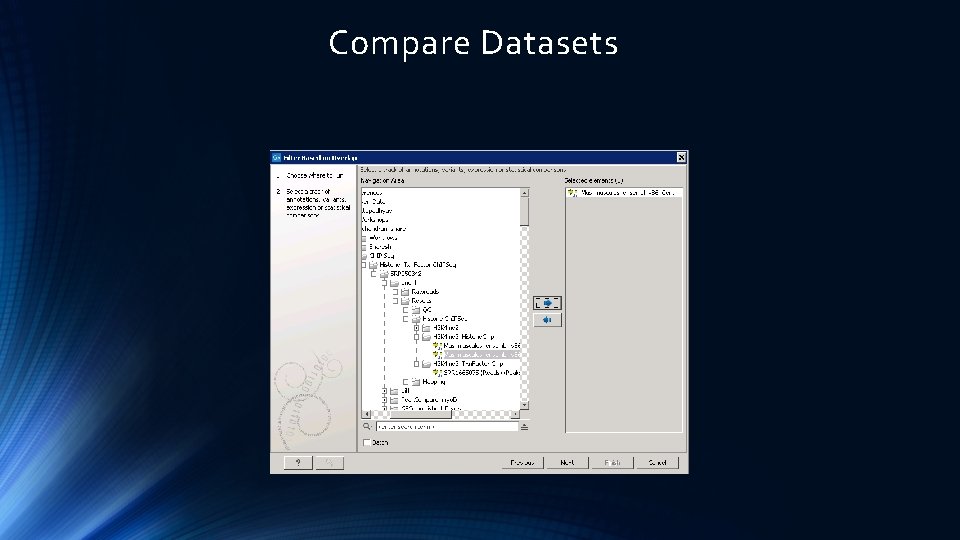The image size is (960, 540).
Task: Click the Results folder icon
Action: (x=405, y=301)
